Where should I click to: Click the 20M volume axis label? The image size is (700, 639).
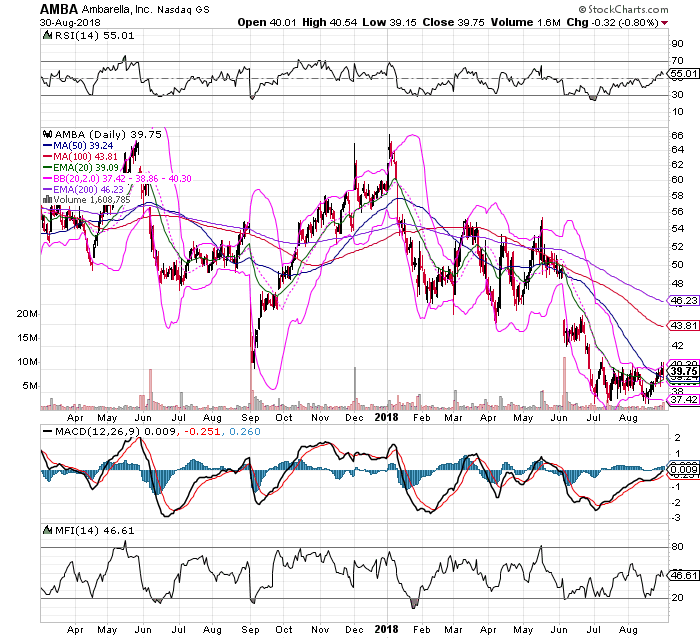click(x=27, y=313)
